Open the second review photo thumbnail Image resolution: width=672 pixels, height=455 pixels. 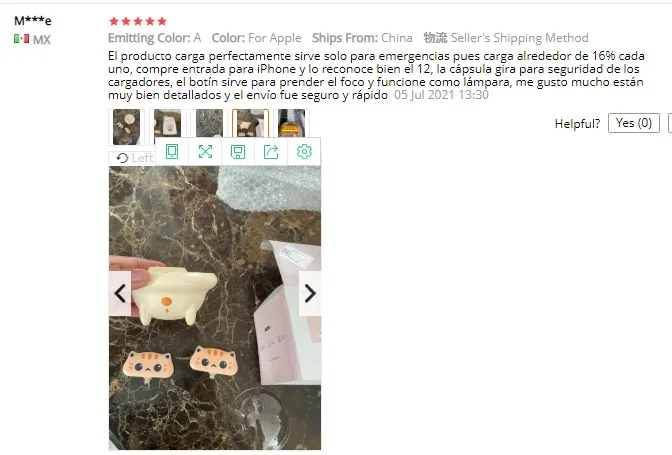click(168, 124)
